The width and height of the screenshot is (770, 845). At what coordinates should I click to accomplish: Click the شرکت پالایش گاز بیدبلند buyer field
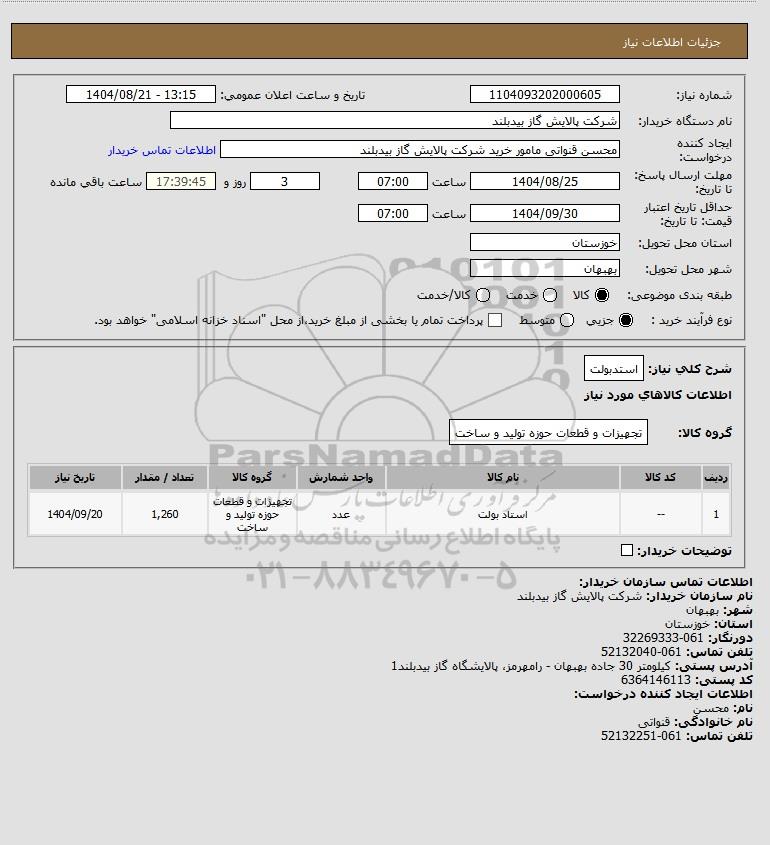(394, 120)
